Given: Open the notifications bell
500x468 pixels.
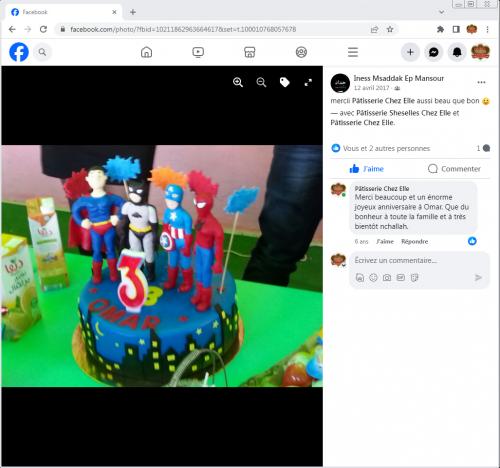Looking at the screenshot, I should click(457, 52).
